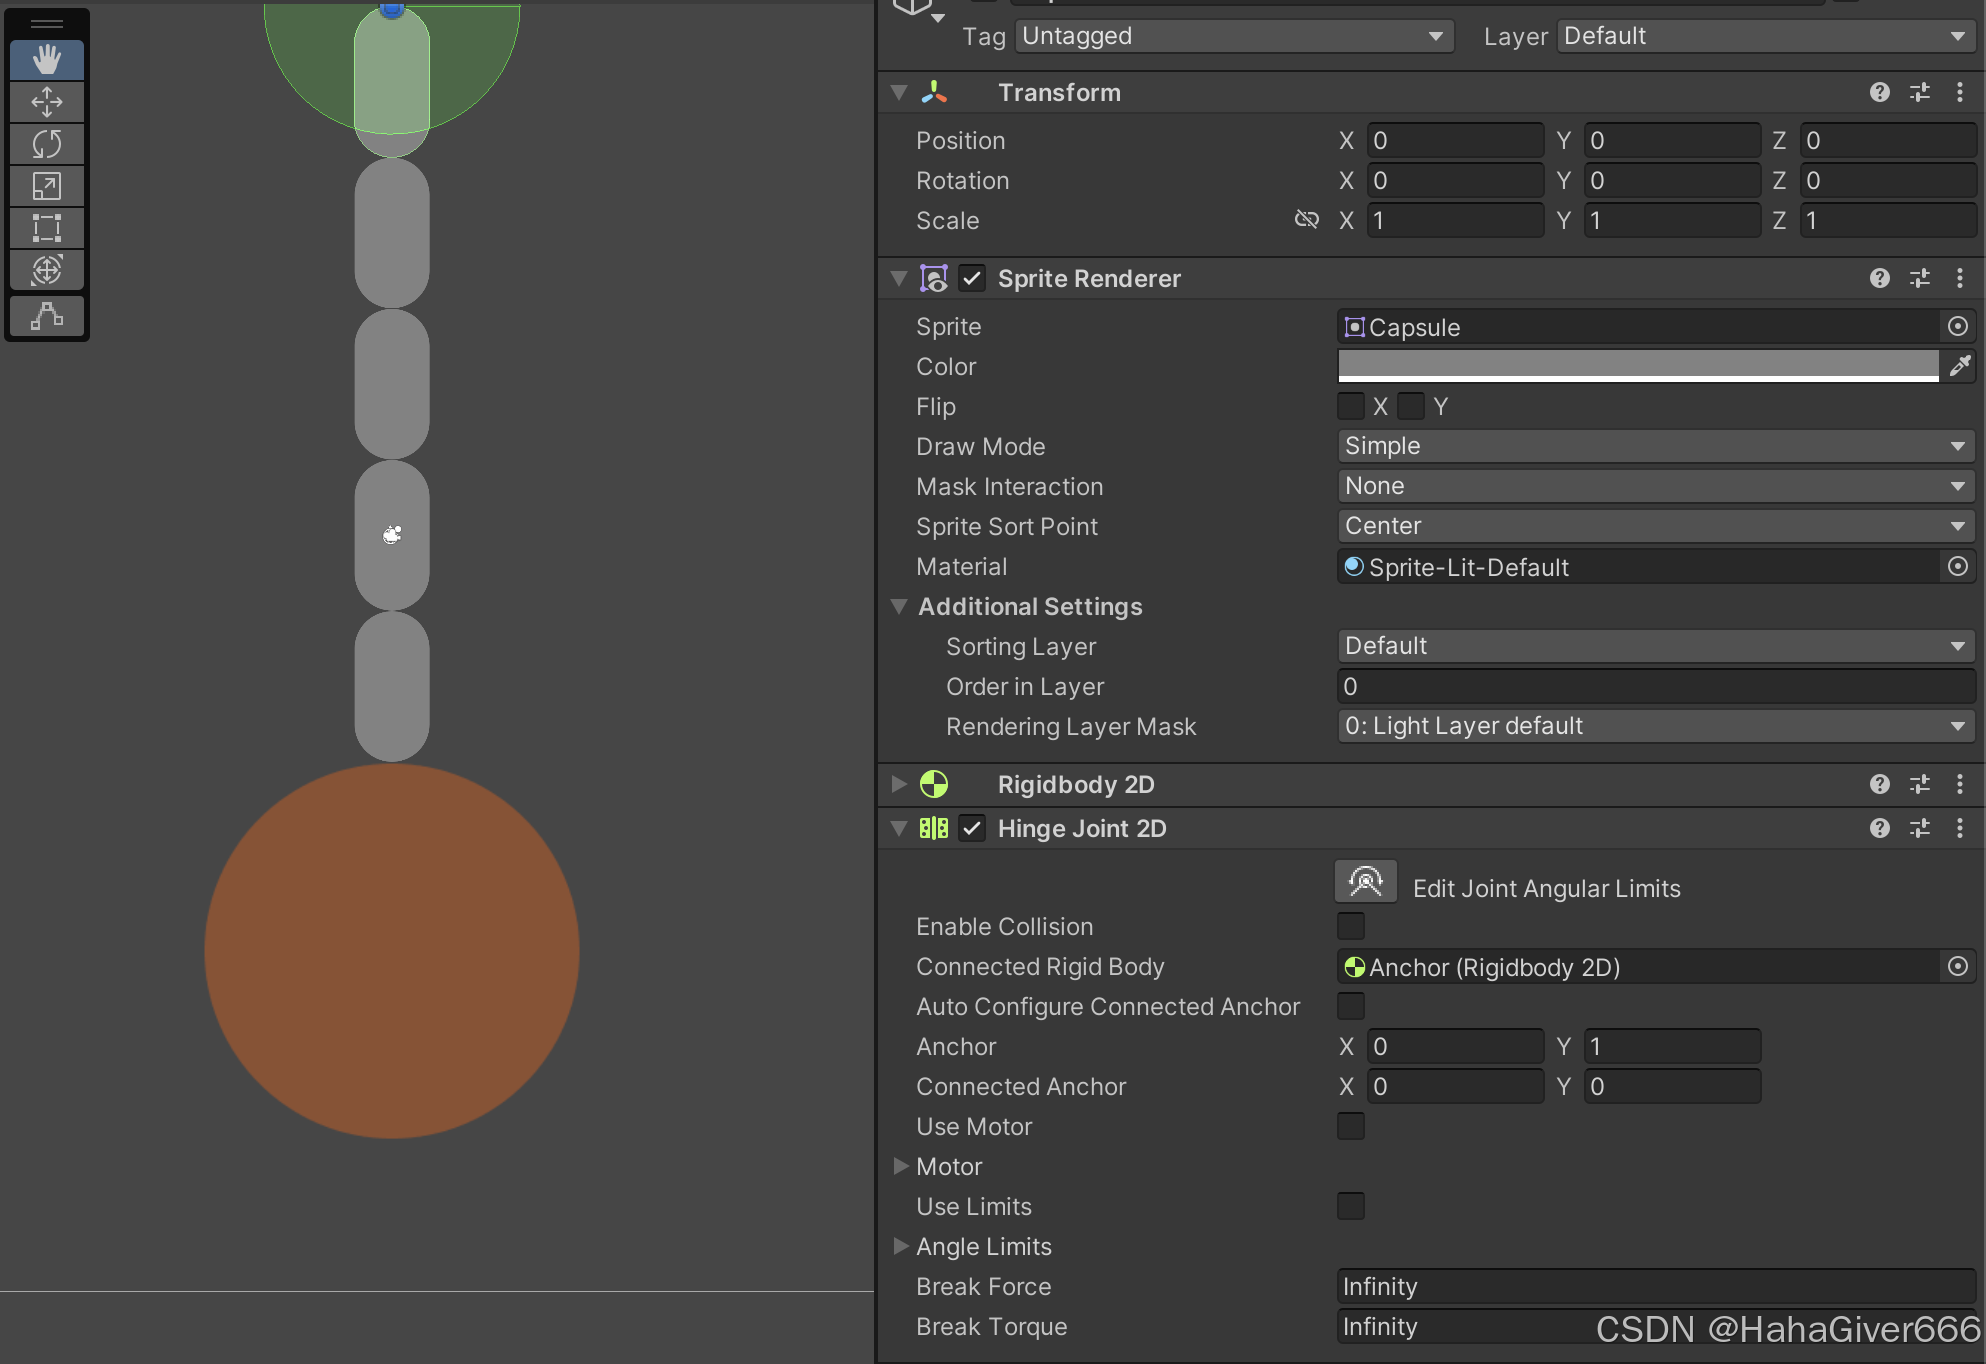Image resolution: width=1986 pixels, height=1364 pixels.
Task: Open Hinge Joint 2D help icon
Action: pos(1879,828)
